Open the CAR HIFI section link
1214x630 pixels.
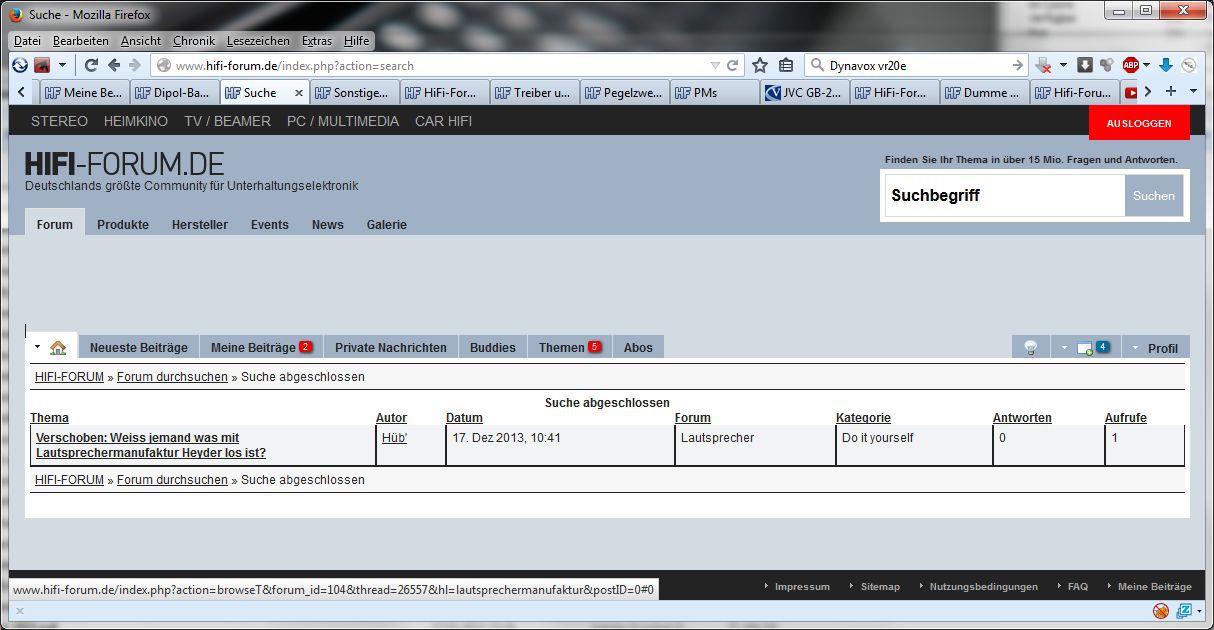click(443, 121)
